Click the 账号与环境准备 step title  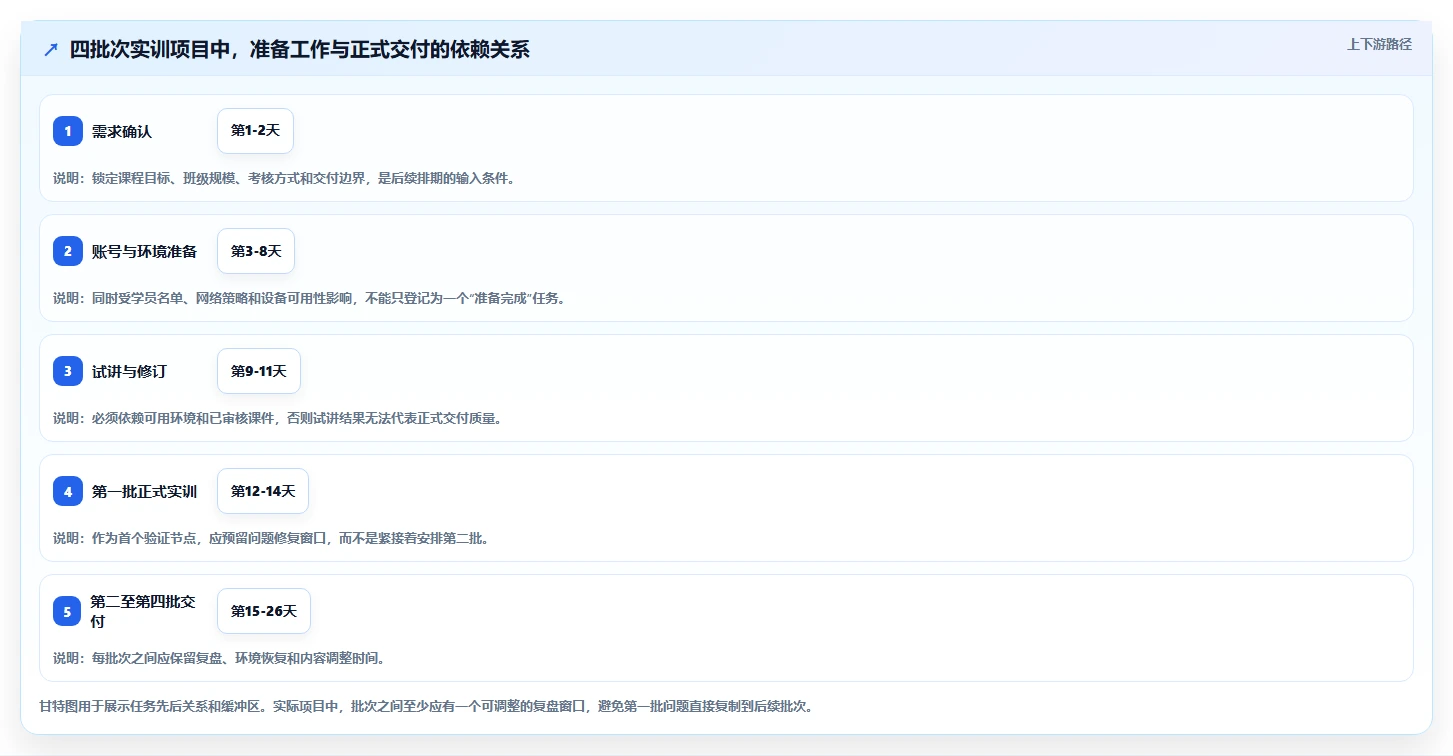point(144,252)
